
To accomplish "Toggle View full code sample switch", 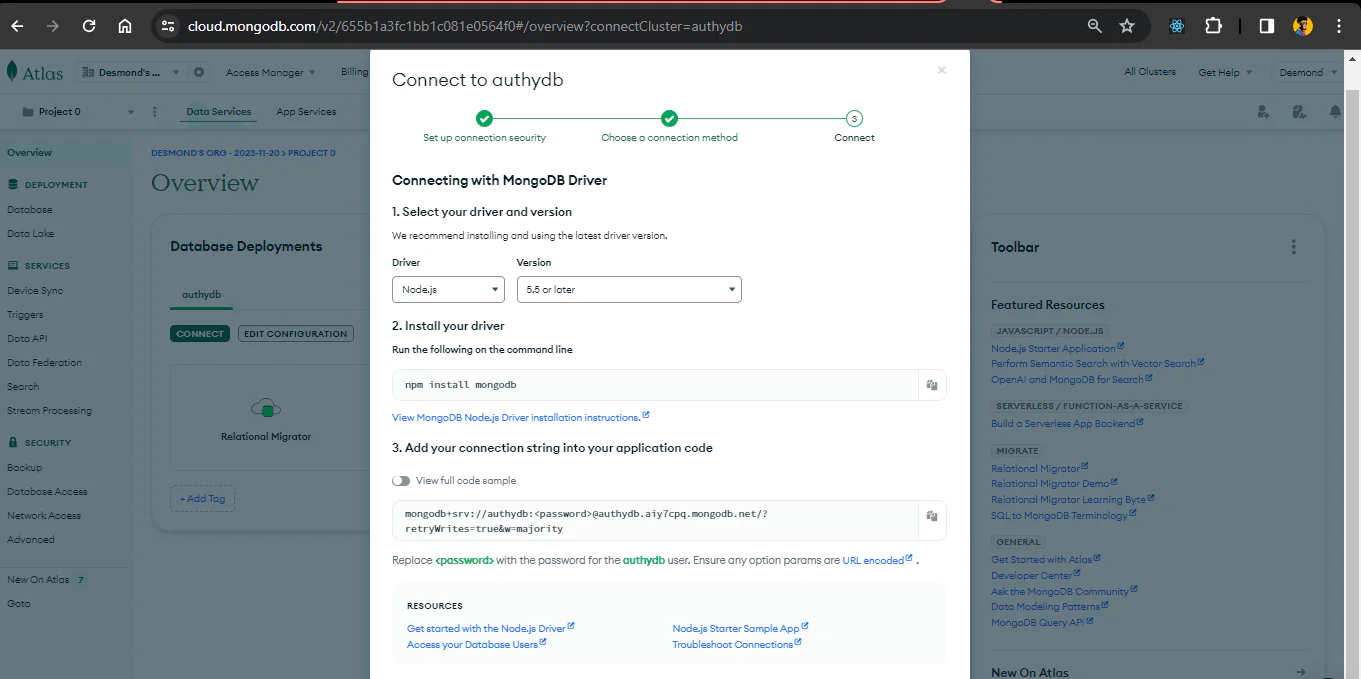I will tap(401, 481).
